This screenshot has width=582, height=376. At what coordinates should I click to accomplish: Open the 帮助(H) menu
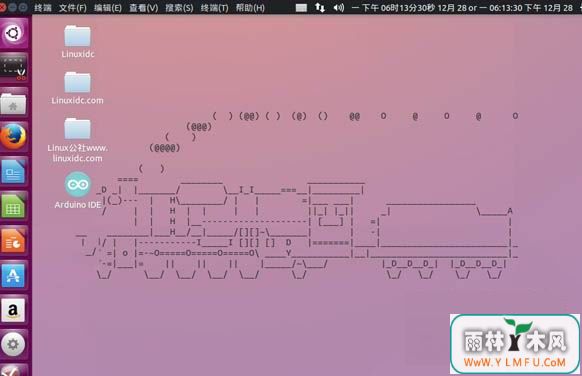coord(250,8)
